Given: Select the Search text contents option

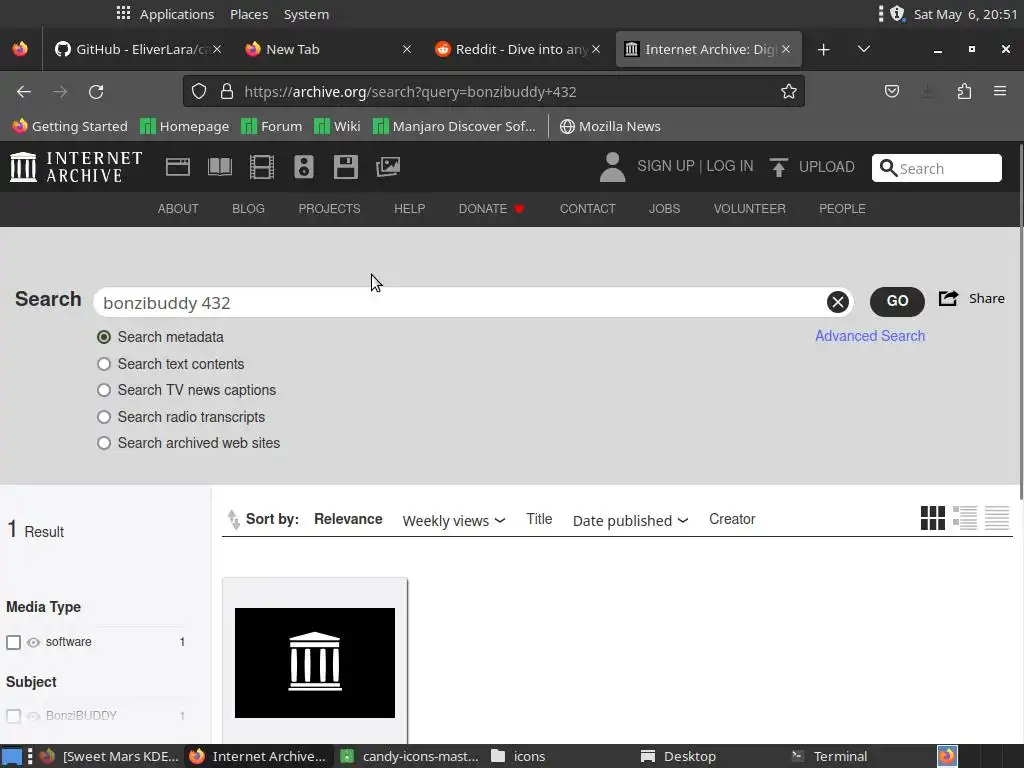Looking at the screenshot, I should click(104, 364).
